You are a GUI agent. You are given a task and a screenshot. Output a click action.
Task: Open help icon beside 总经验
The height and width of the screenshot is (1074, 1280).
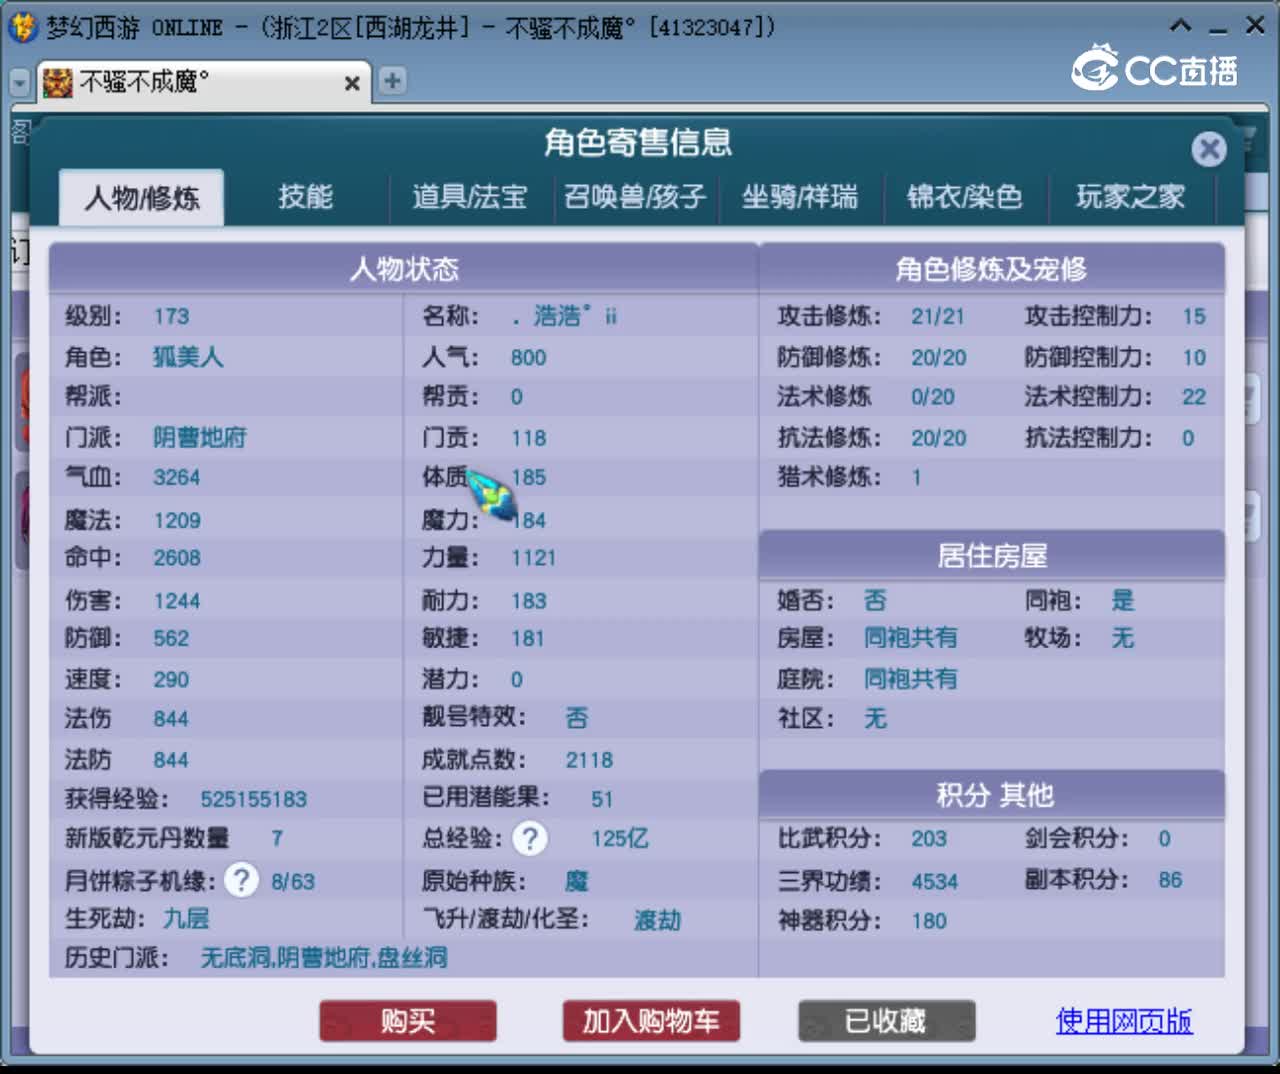(x=530, y=838)
